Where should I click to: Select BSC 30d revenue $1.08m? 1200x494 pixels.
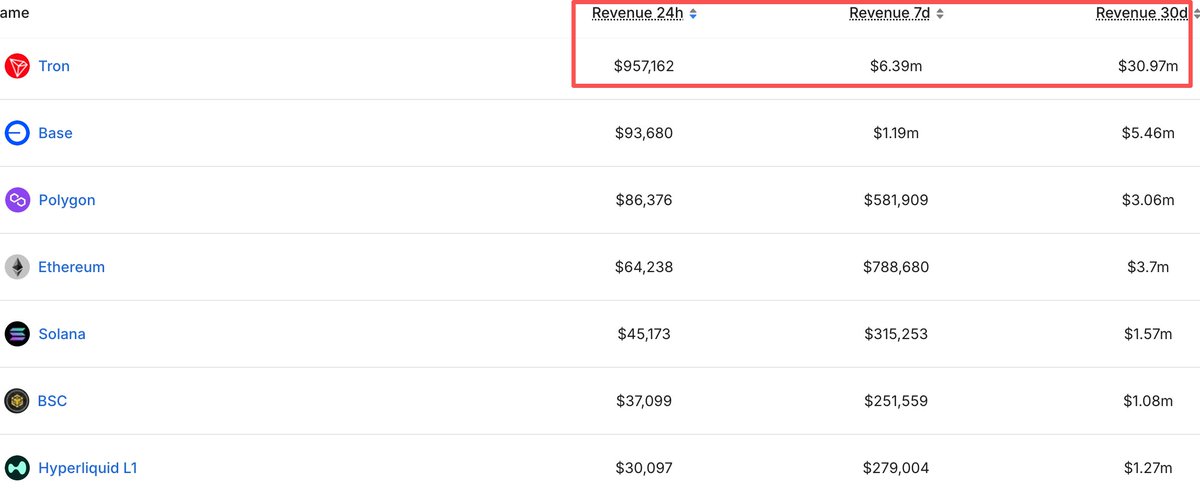point(1148,401)
